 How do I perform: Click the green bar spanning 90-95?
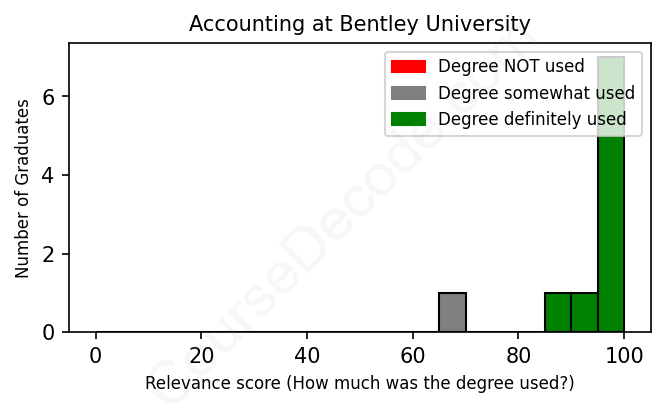coord(584,312)
